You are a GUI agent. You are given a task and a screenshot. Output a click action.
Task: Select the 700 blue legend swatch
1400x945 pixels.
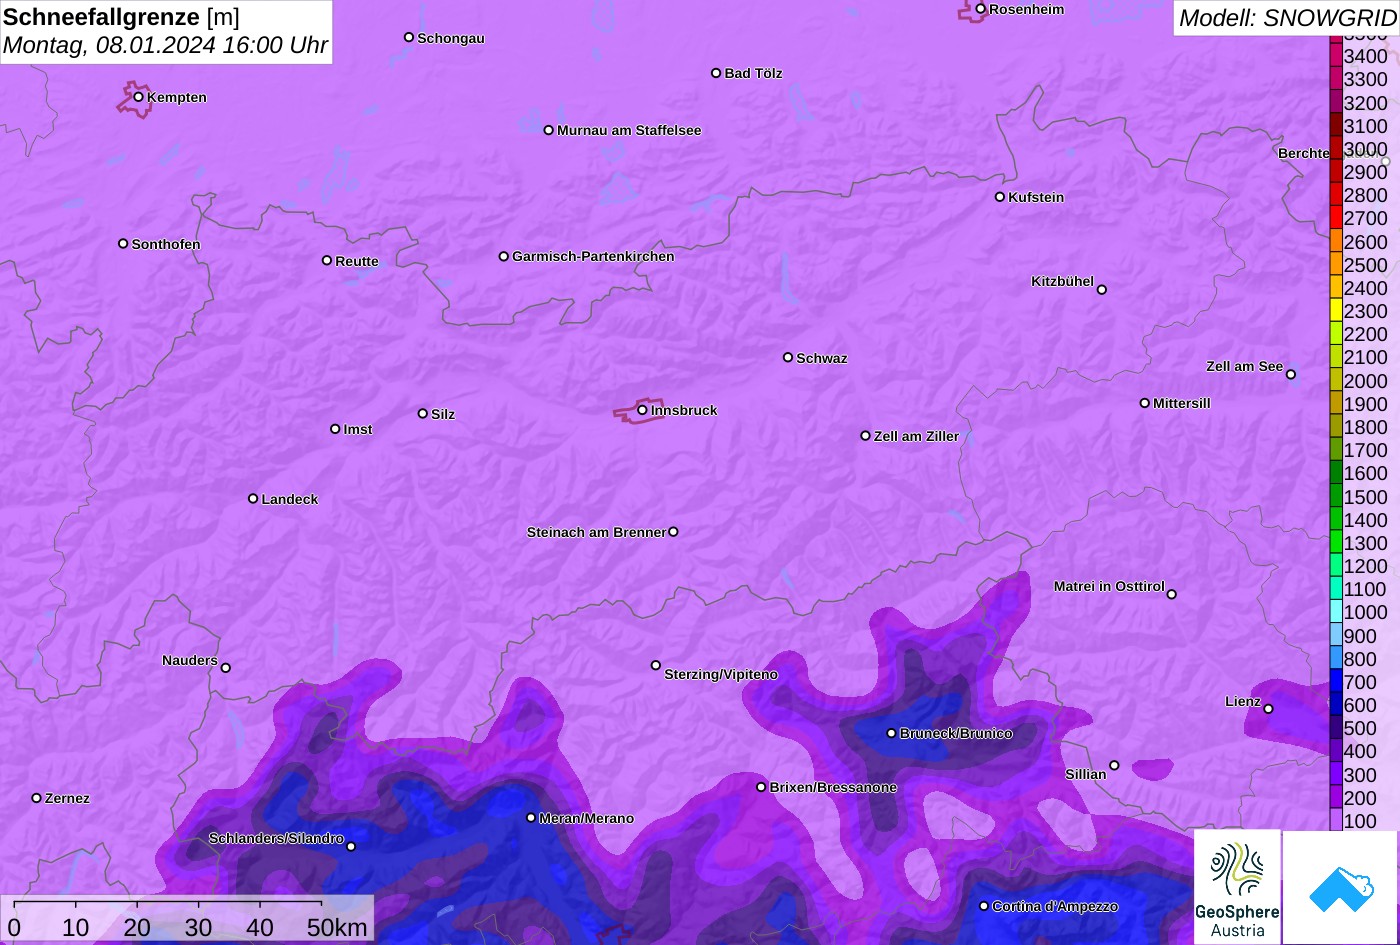click(1336, 681)
